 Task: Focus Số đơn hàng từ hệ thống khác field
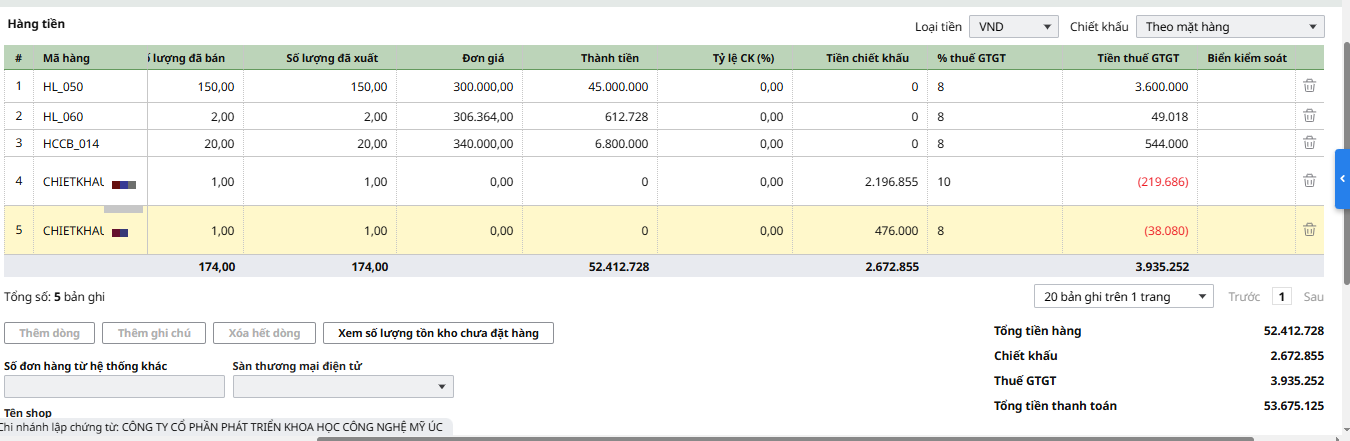(x=114, y=387)
